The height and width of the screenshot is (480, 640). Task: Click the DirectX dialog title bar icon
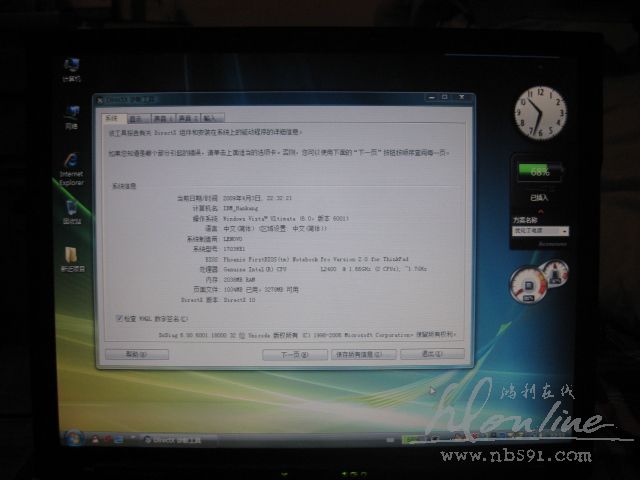[100, 100]
